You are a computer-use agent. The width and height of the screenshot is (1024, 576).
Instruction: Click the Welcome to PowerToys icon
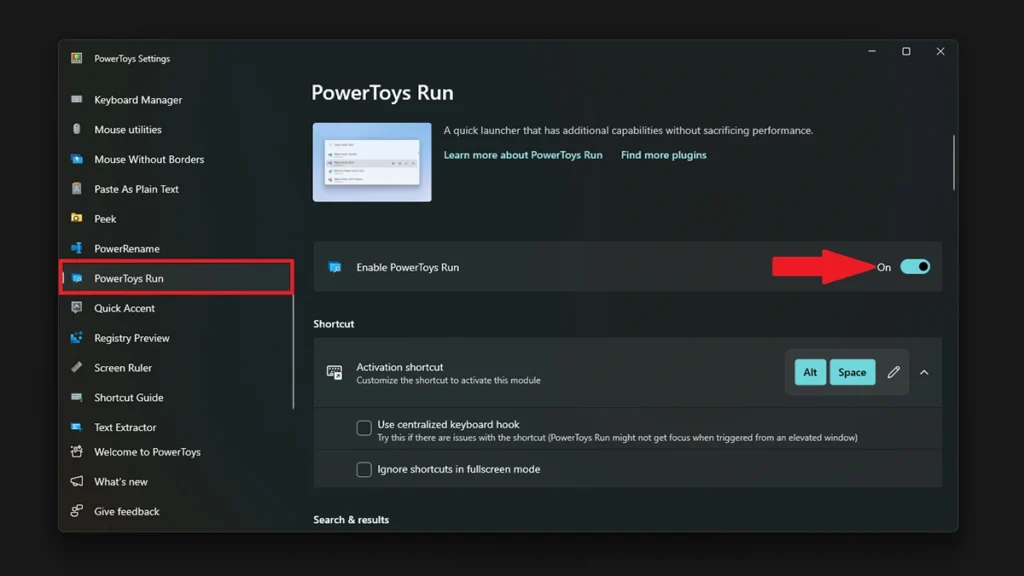tap(76, 451)
